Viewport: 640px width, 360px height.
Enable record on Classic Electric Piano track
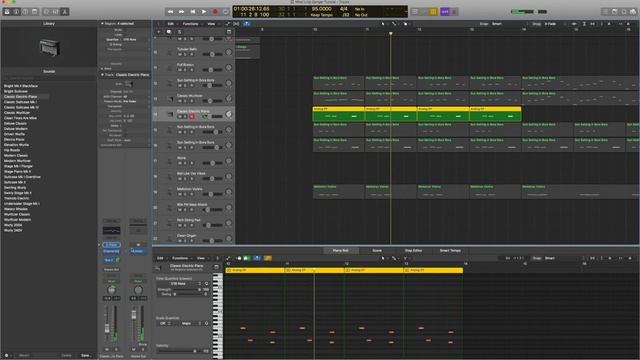(x=191, y=116)
